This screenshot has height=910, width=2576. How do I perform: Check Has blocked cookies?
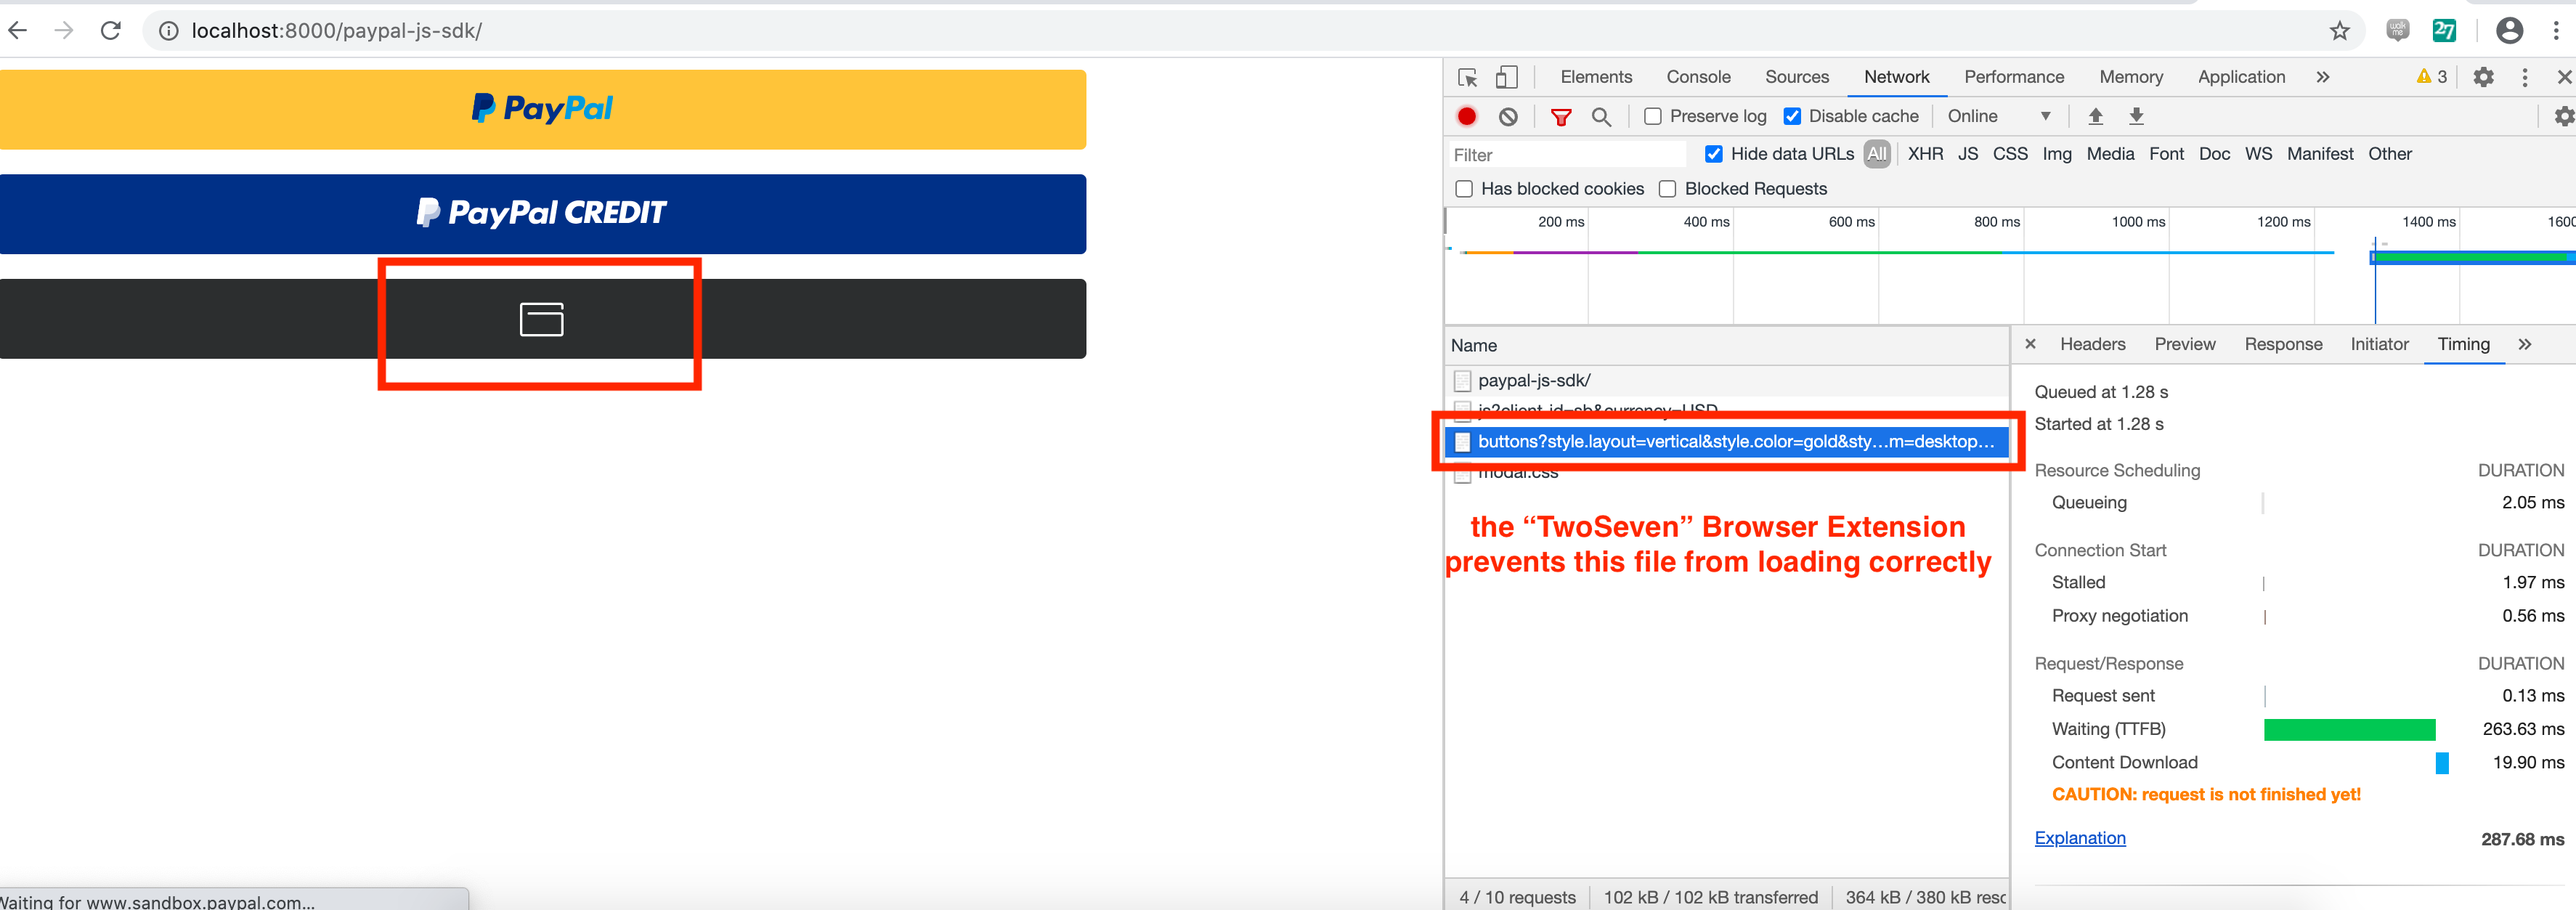pyautogui.click(x=1464, y=189)
